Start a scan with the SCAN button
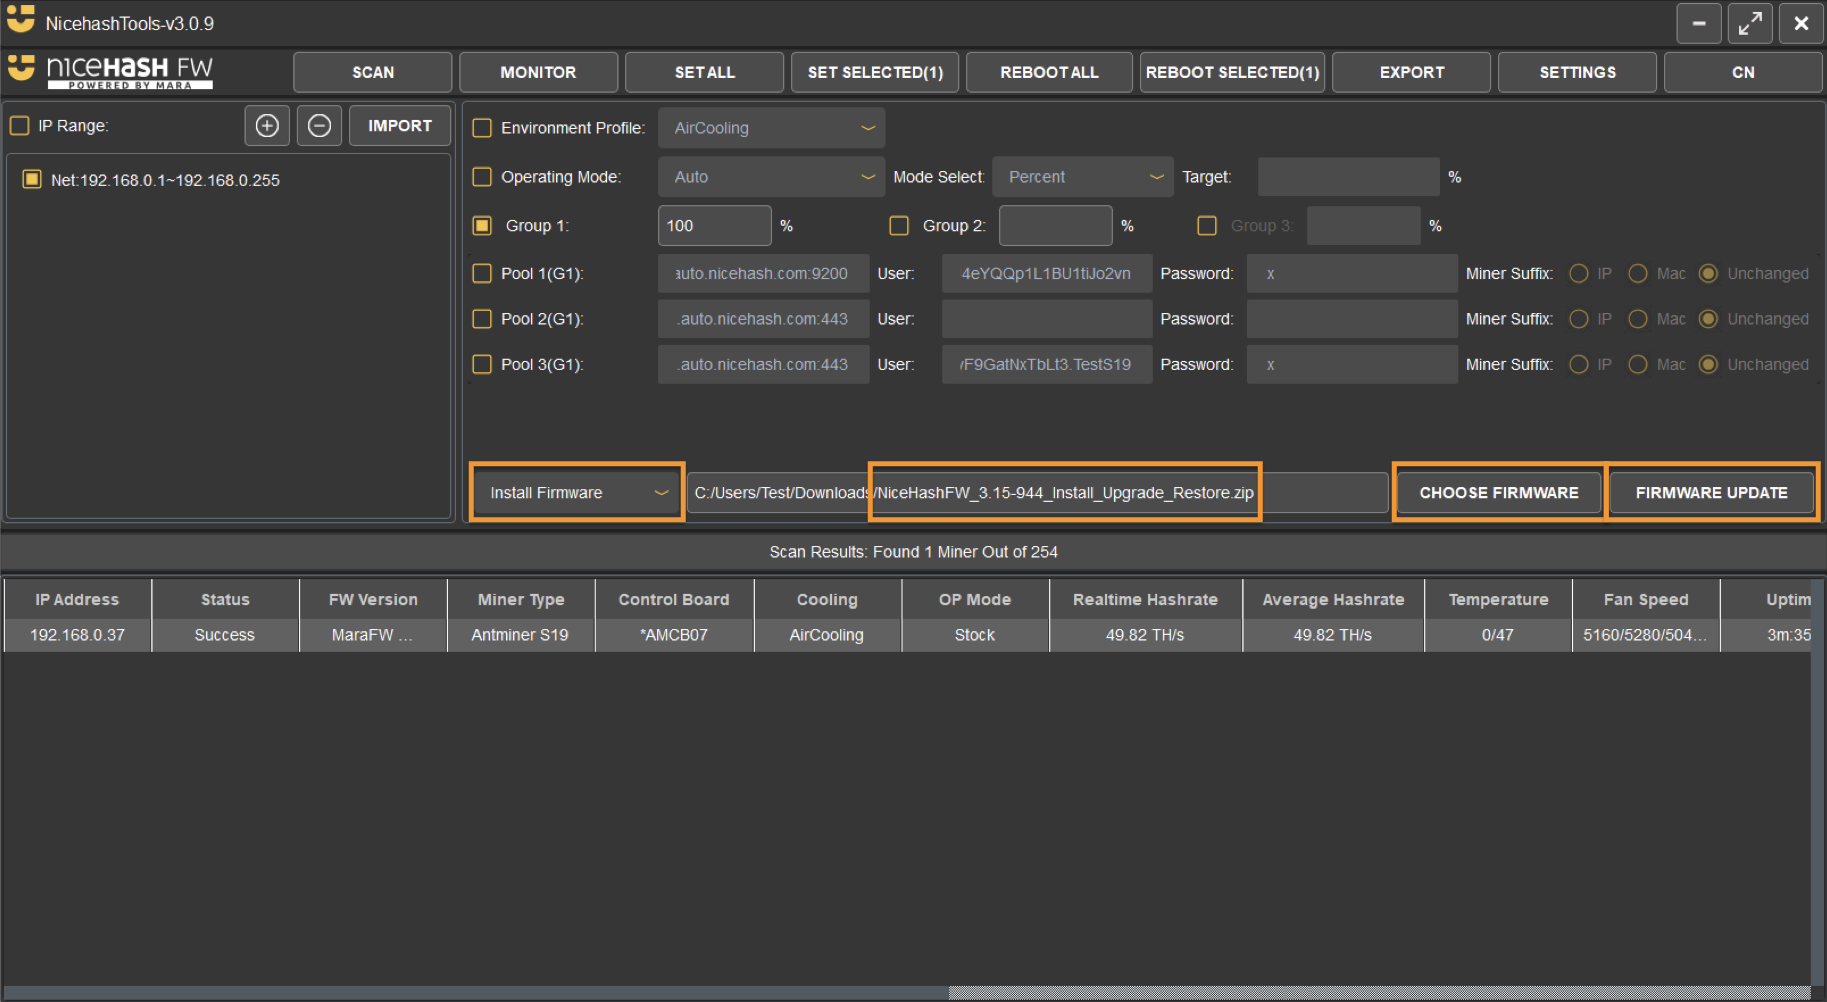This screenshot has width=1827, height=1002. click(372, 71)
